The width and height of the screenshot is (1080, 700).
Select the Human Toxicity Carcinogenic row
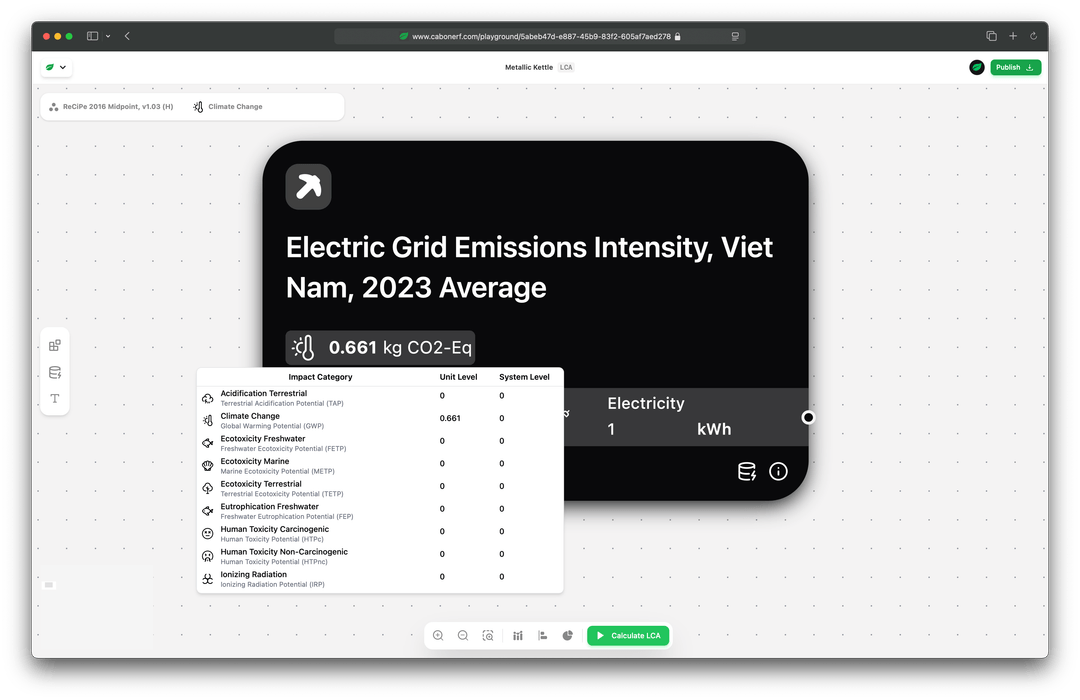tap(380, 534)
